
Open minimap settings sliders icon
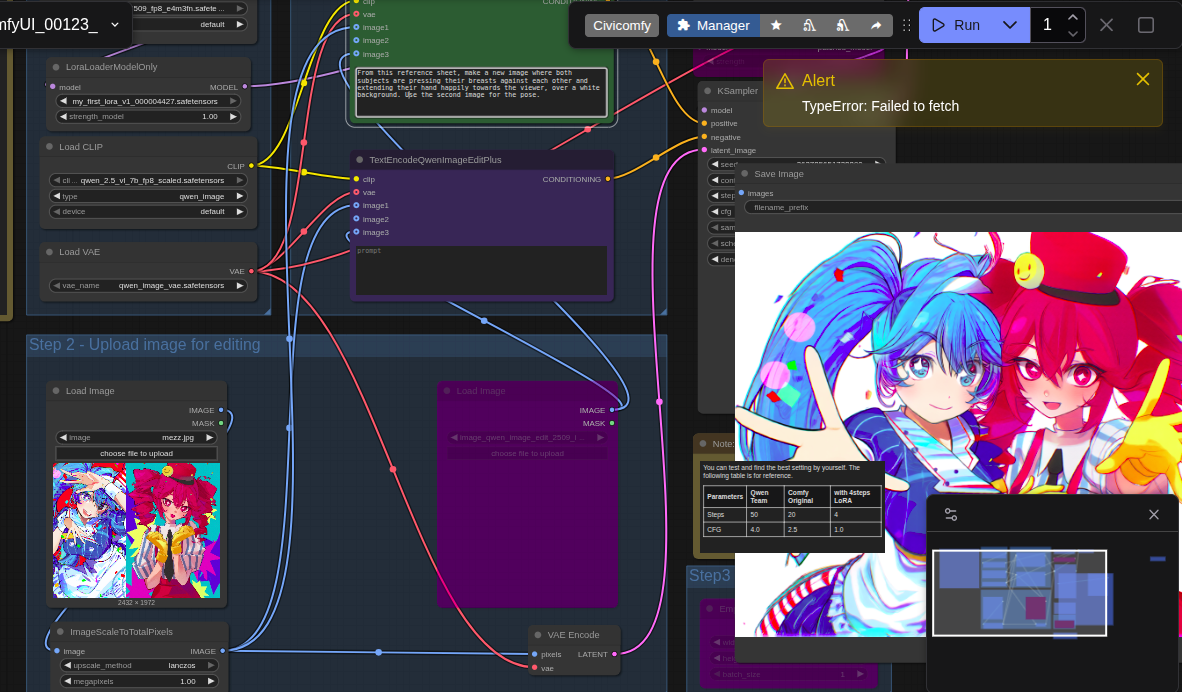(x=951, y=514)
